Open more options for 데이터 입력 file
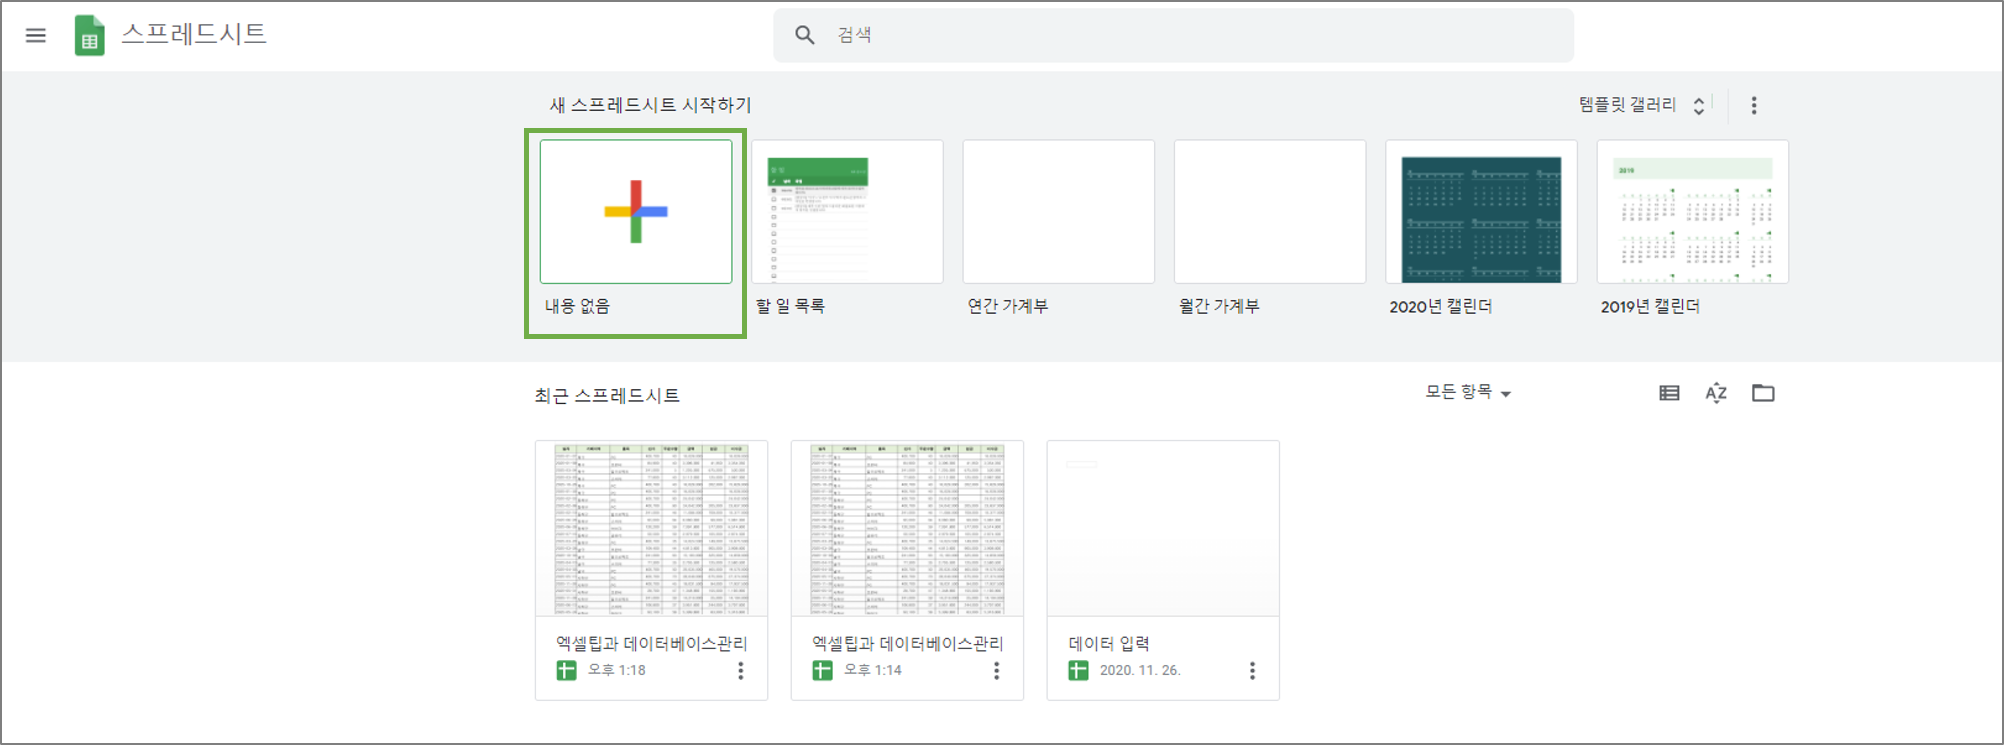The height and width of the screenshot is (745, 2004). 1252,671
